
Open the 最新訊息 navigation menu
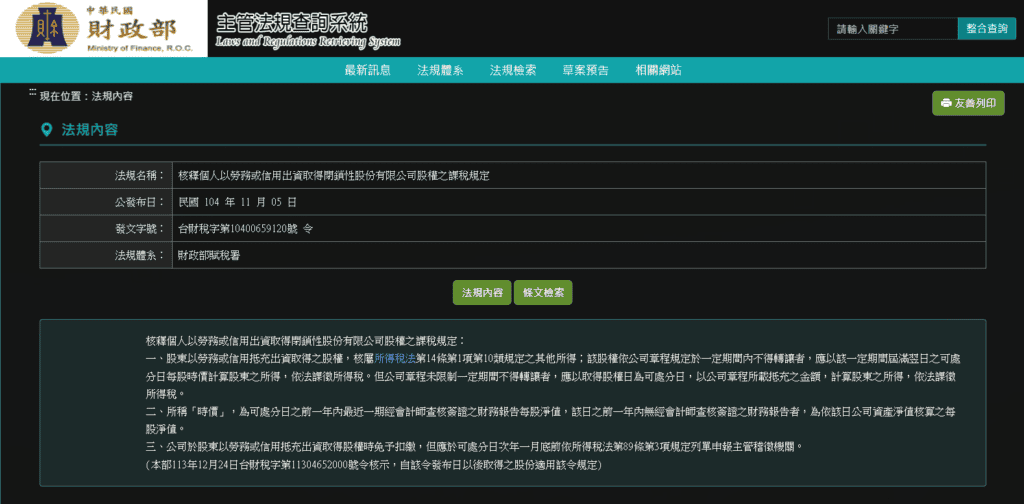click(x=367, y=70)
